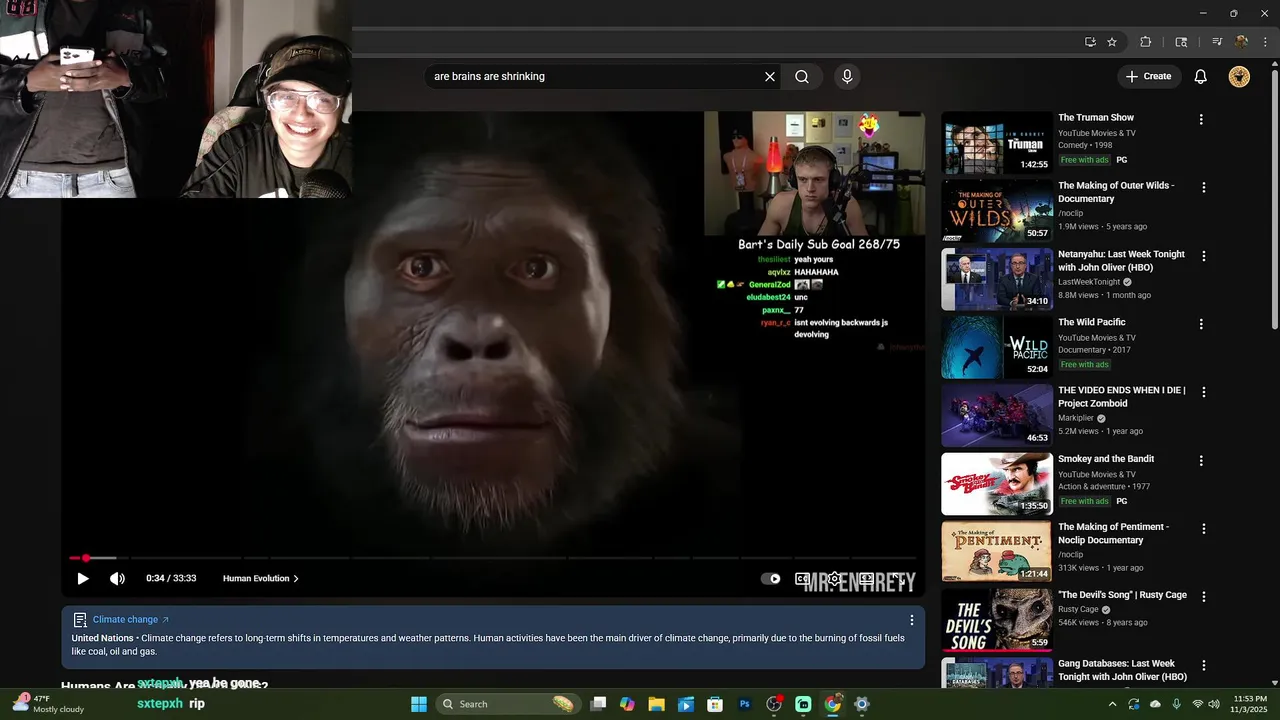Viewport: 1280px width, 720px height.
Task: Click the Create button
Action: (x=1148, y=76)
